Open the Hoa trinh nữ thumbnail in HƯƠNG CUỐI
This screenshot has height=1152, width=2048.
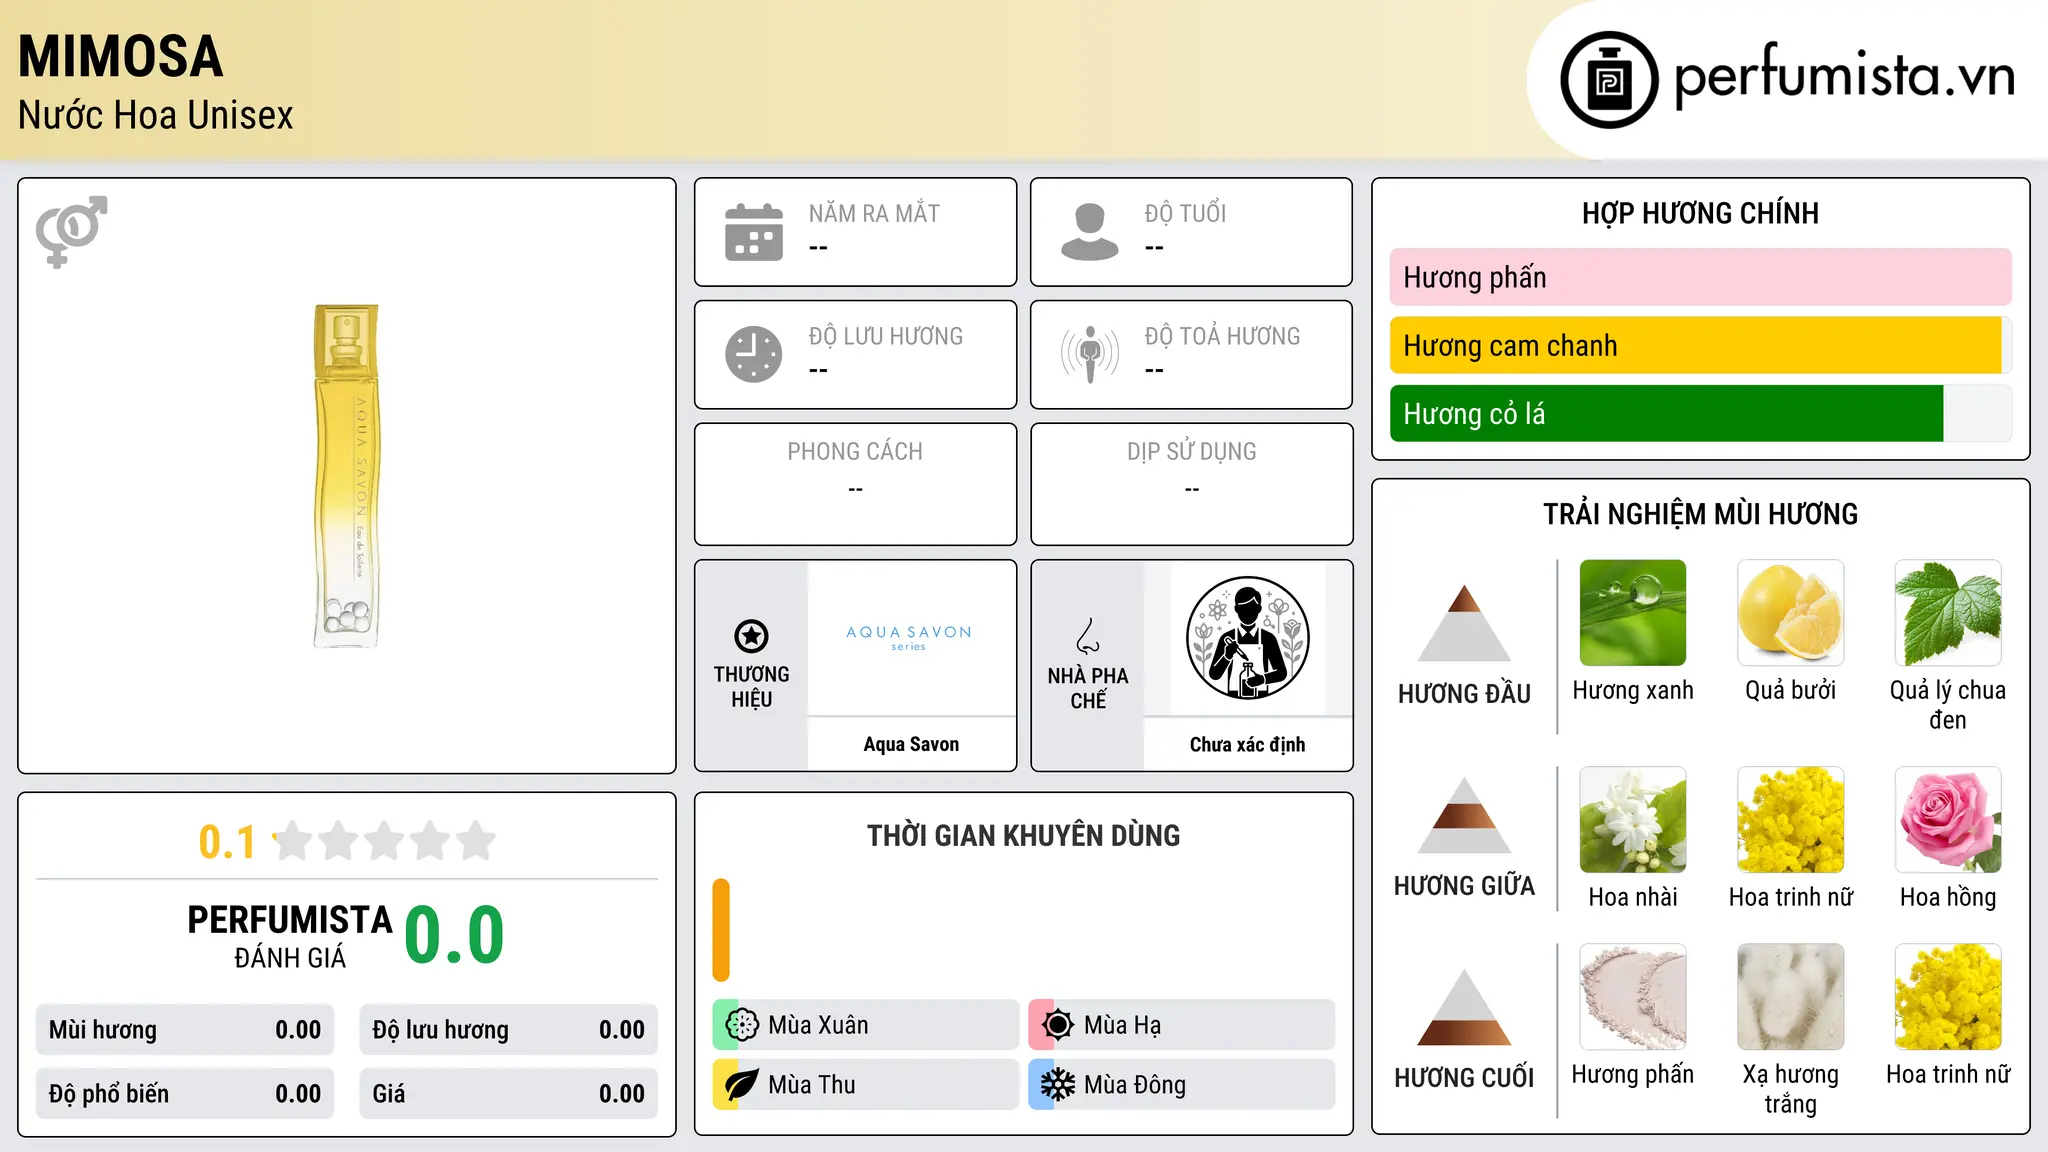(x=1948, y=997)
